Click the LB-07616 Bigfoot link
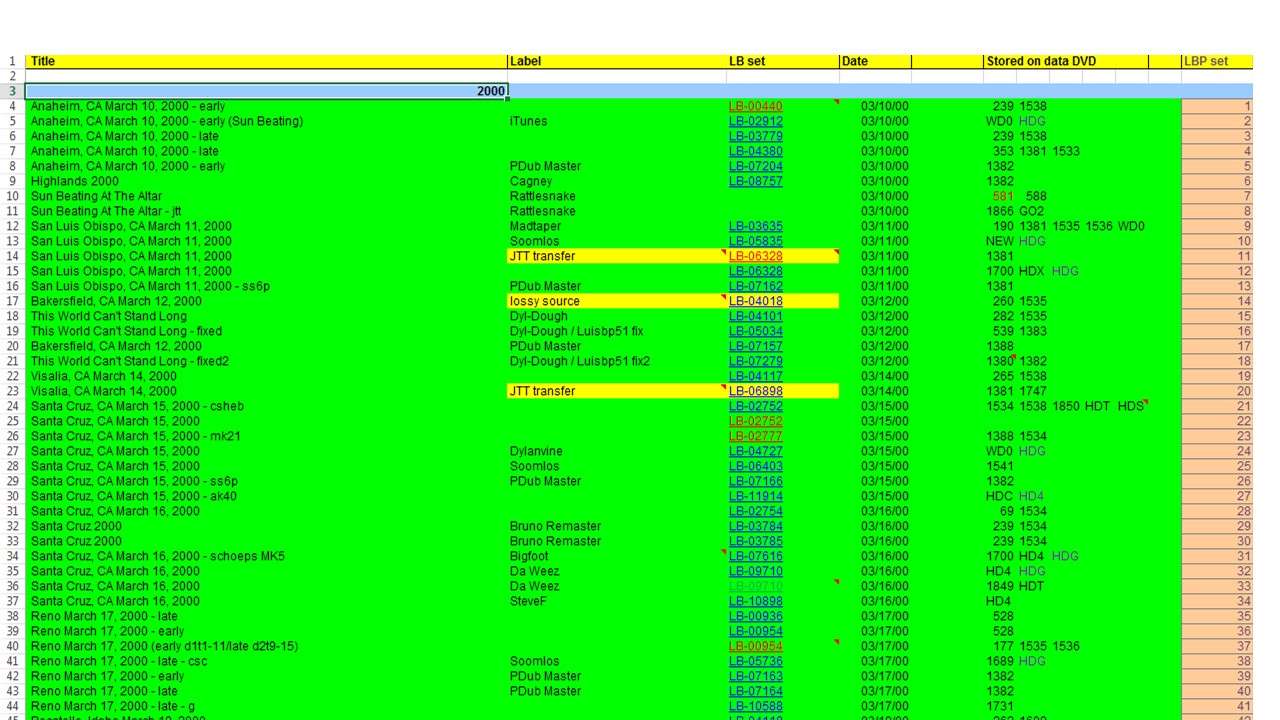Image resolution: width=1280 pixels, height=720 pixels. (755, 556)
